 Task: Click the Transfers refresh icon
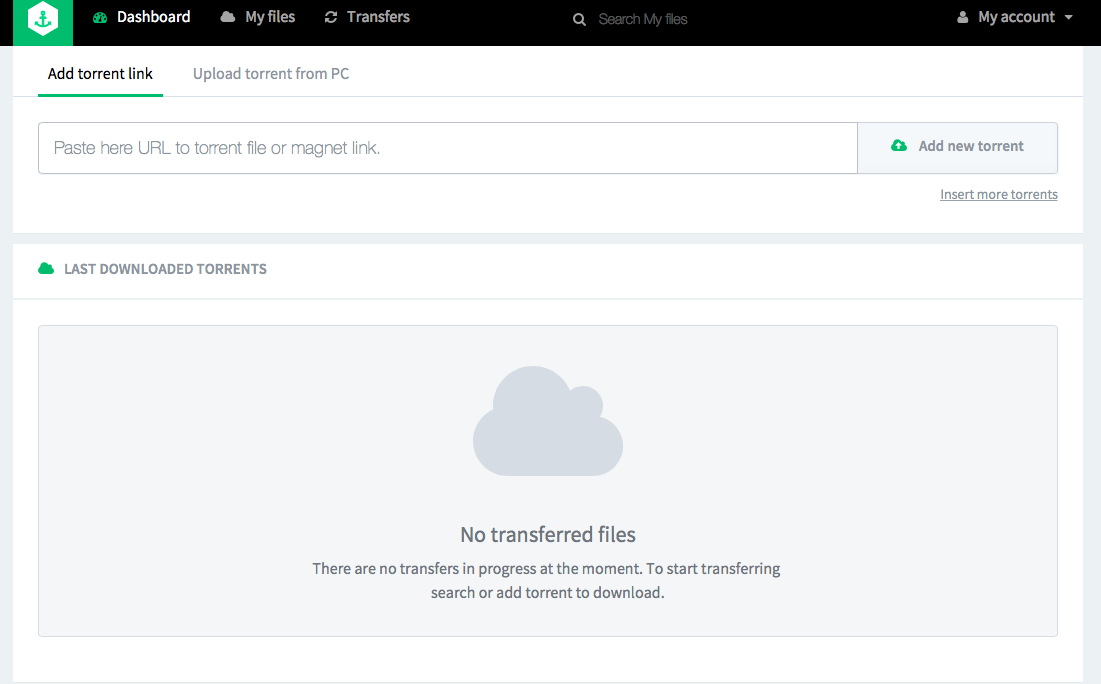click(331, 17)
